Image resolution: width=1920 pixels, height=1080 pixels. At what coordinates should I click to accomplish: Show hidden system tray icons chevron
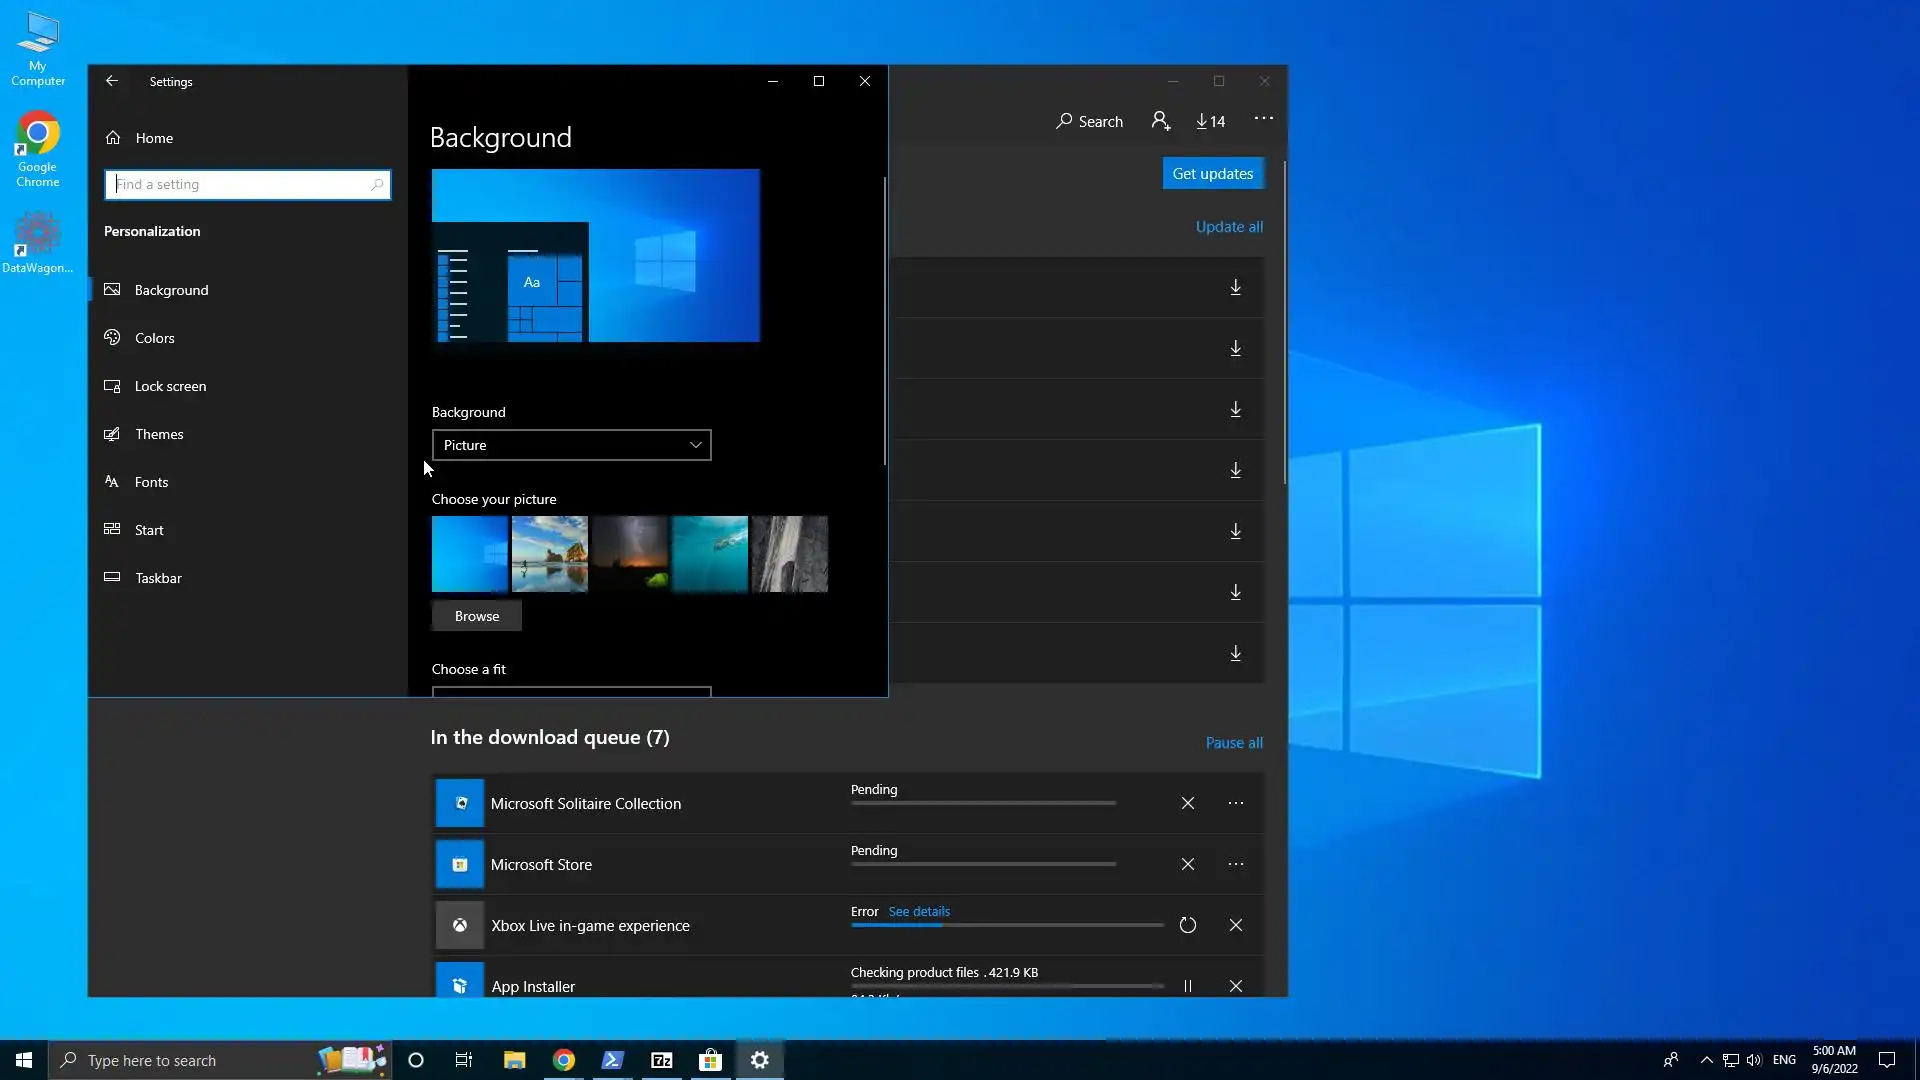click(x=1706, y=1060)
